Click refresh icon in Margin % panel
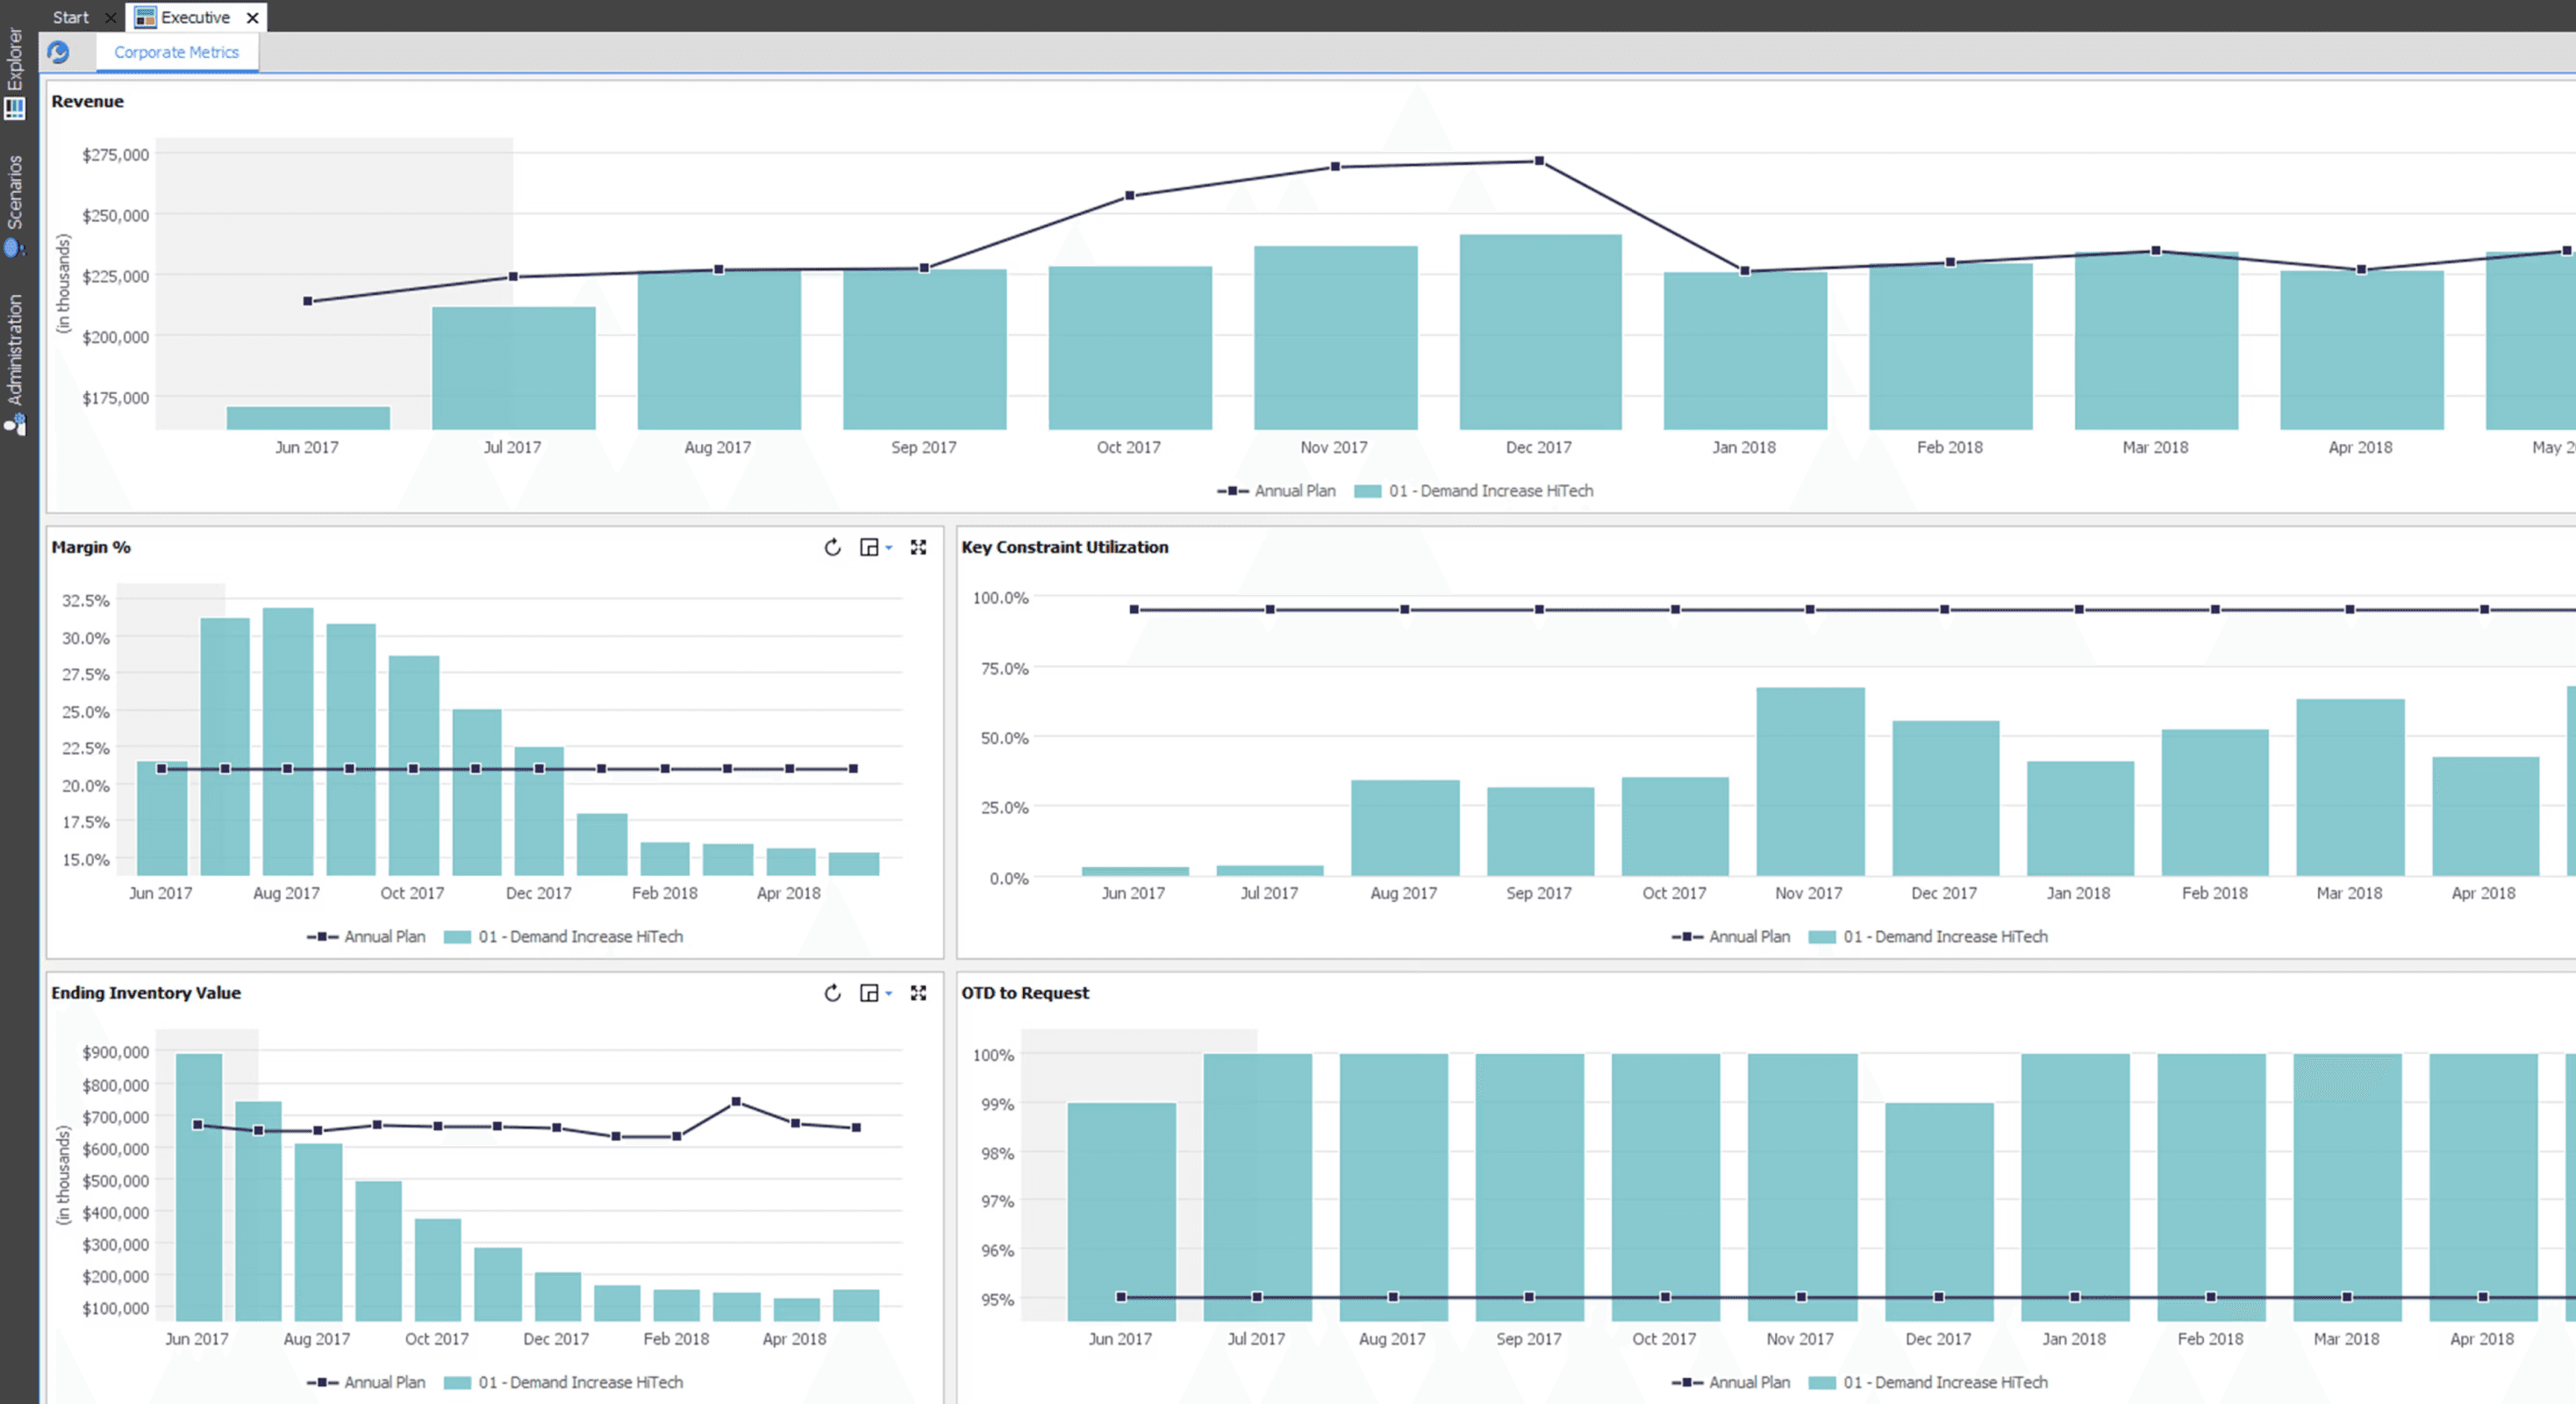Viewport: 2576px width, 1404px height. coord(832,547)
